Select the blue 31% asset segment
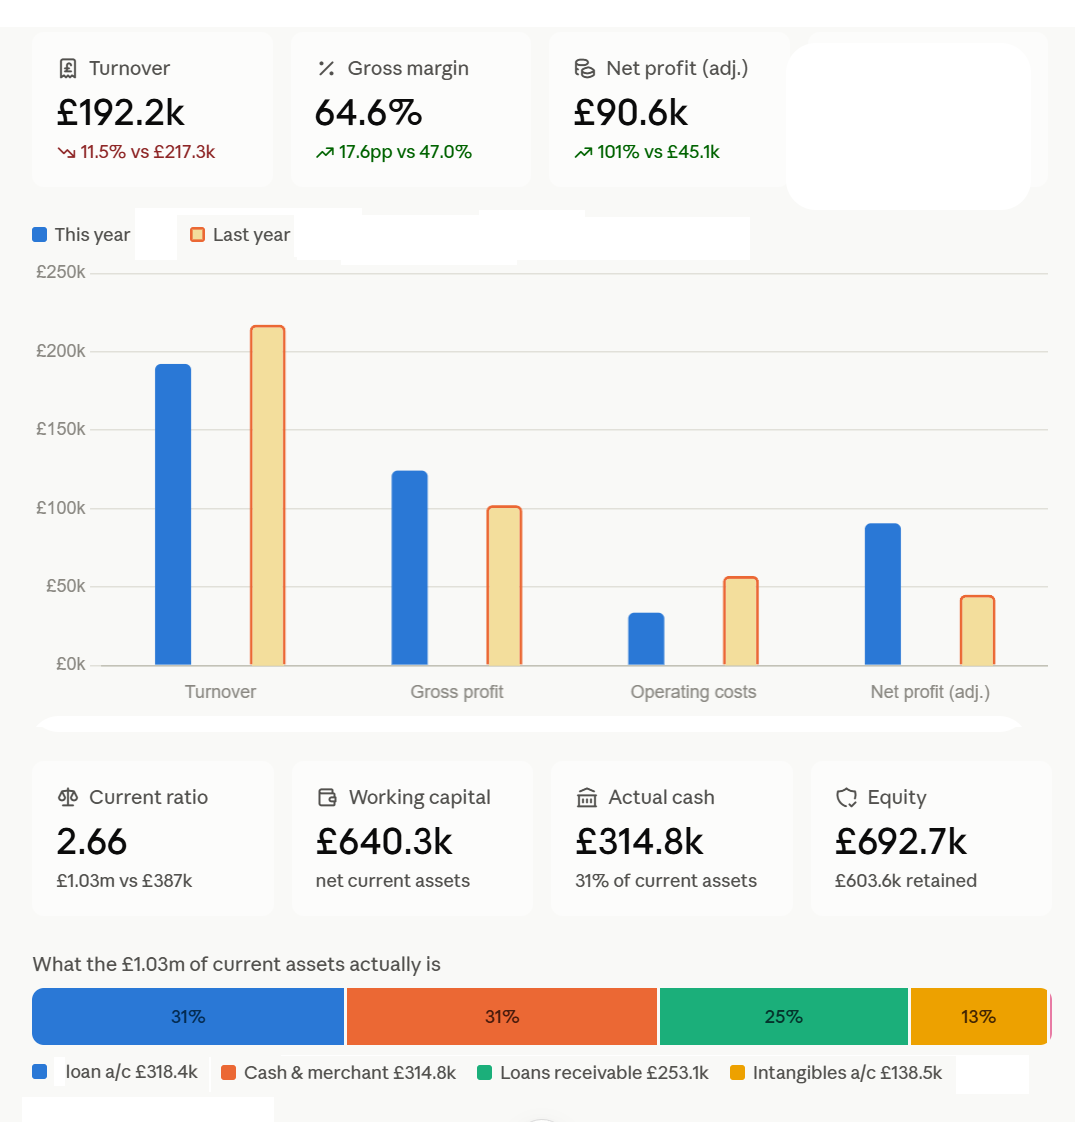This screenshot has width=1075, height=1122. tap(188, 1016)
